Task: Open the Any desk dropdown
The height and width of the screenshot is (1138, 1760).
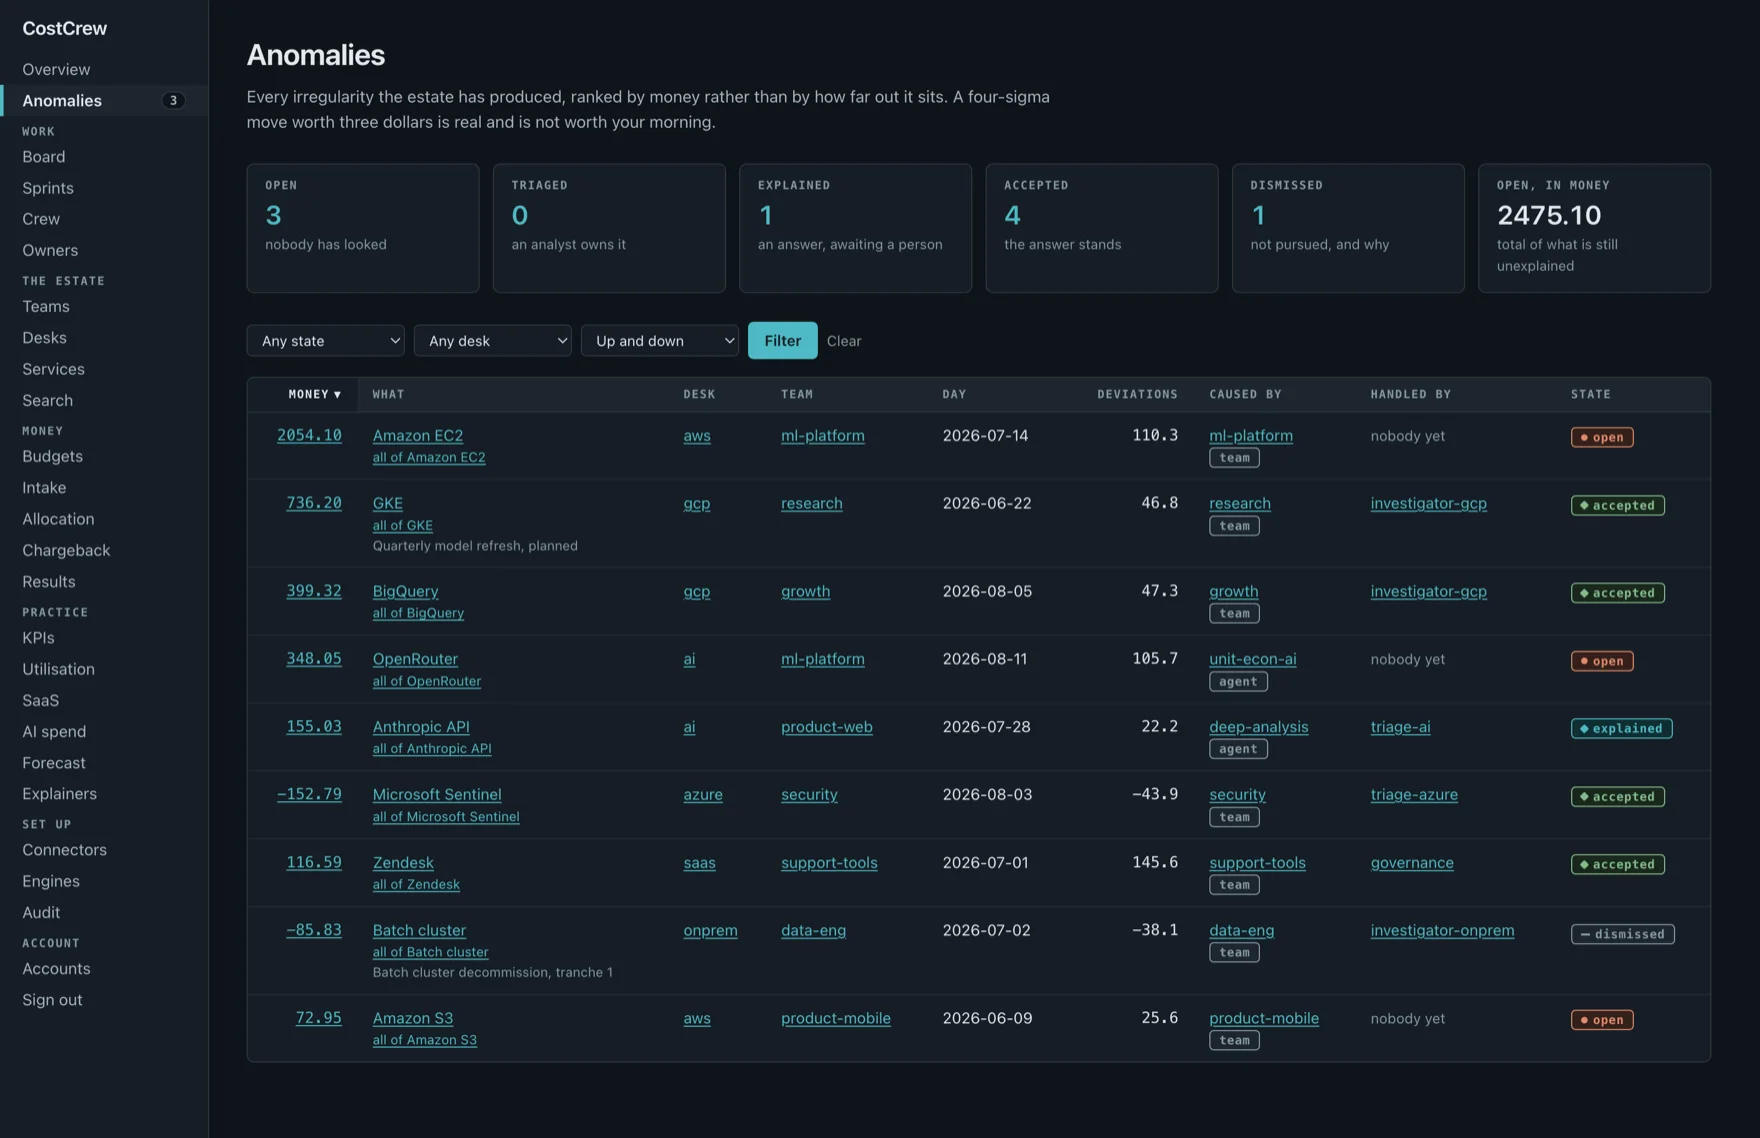Action: pos(492,340)
